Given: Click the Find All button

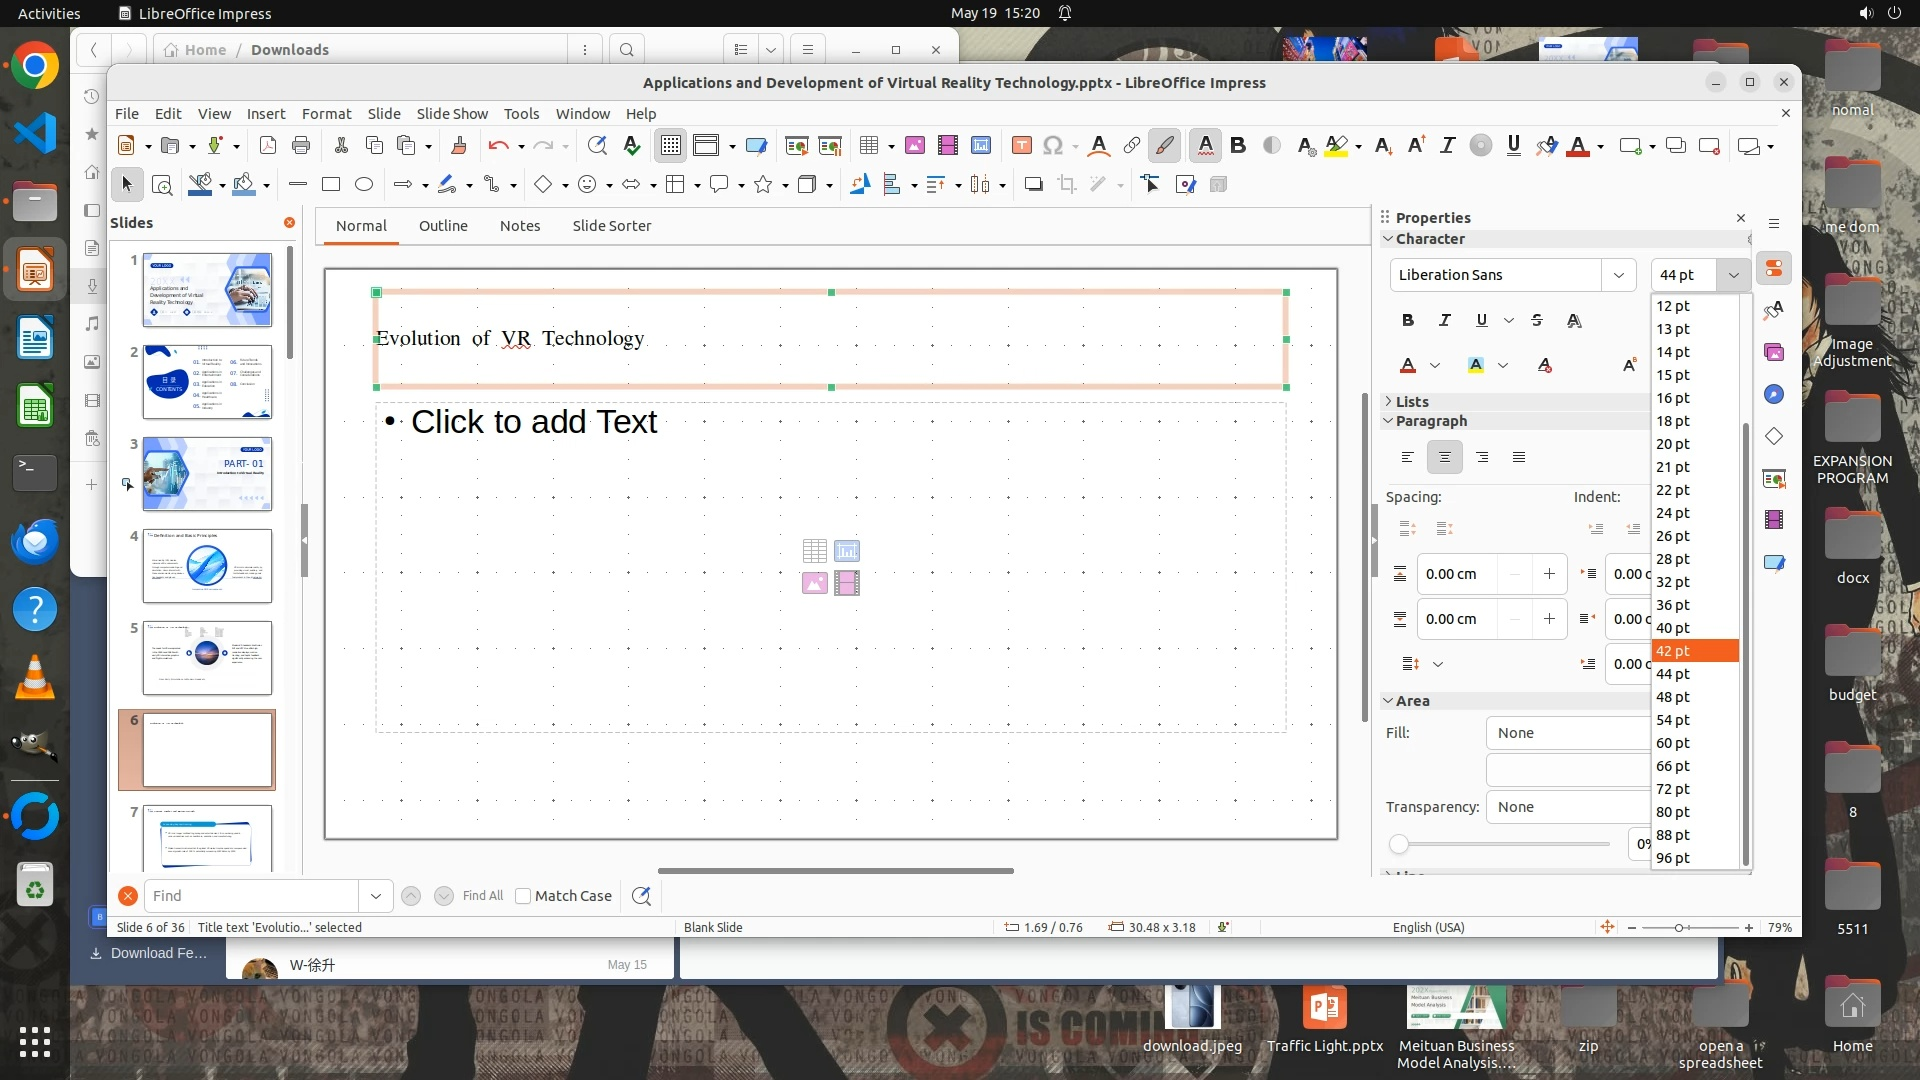Looking at the screenshot, I should click(483, 896).
